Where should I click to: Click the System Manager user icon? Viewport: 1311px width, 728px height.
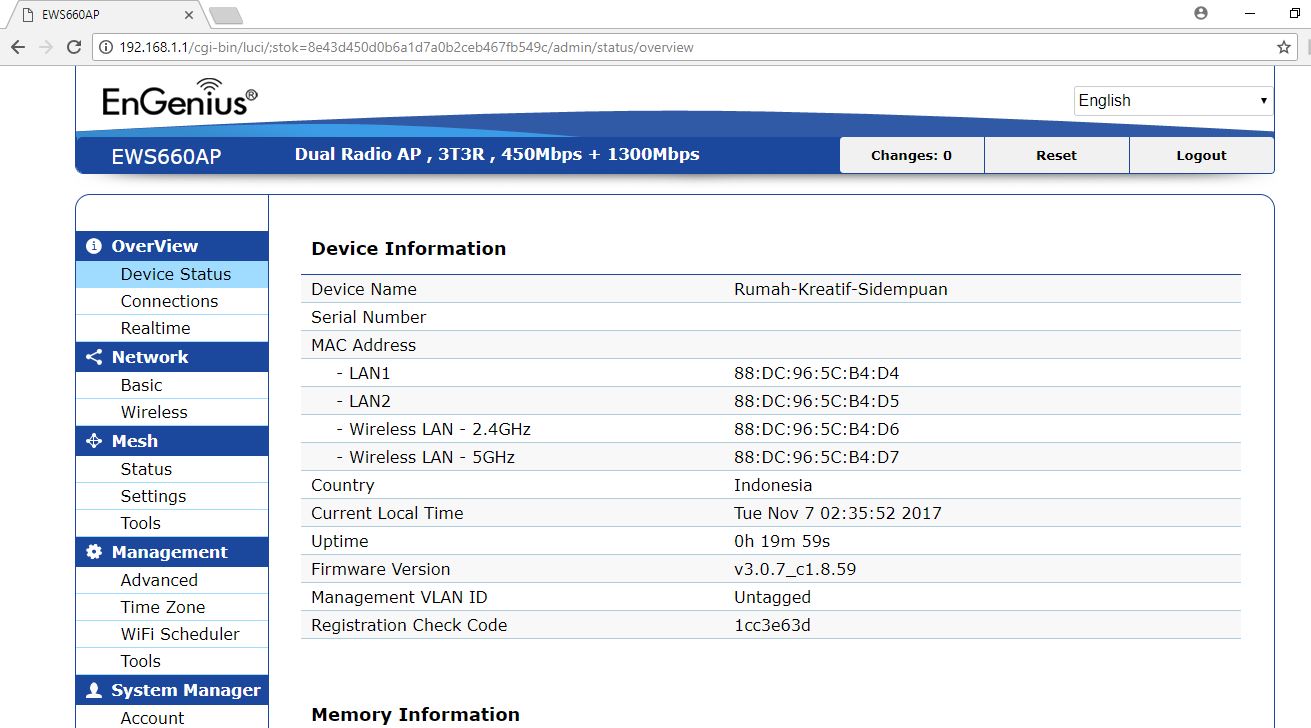pos(94,690)
